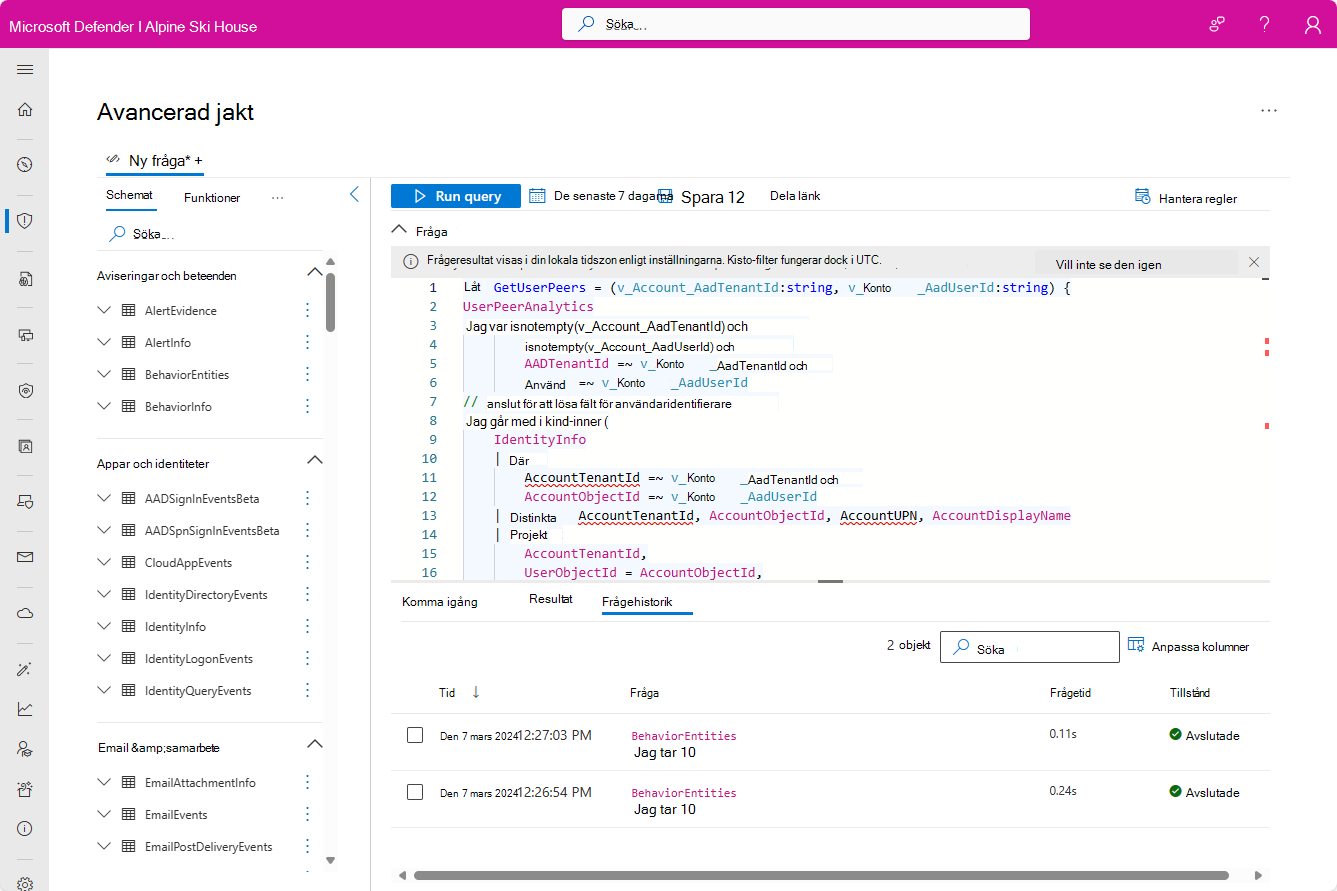Open the hamburger navigation menu
Image resolution: width=1337 pixels, height=891 pixels.
pyautogui.click(x=25, y=69)
